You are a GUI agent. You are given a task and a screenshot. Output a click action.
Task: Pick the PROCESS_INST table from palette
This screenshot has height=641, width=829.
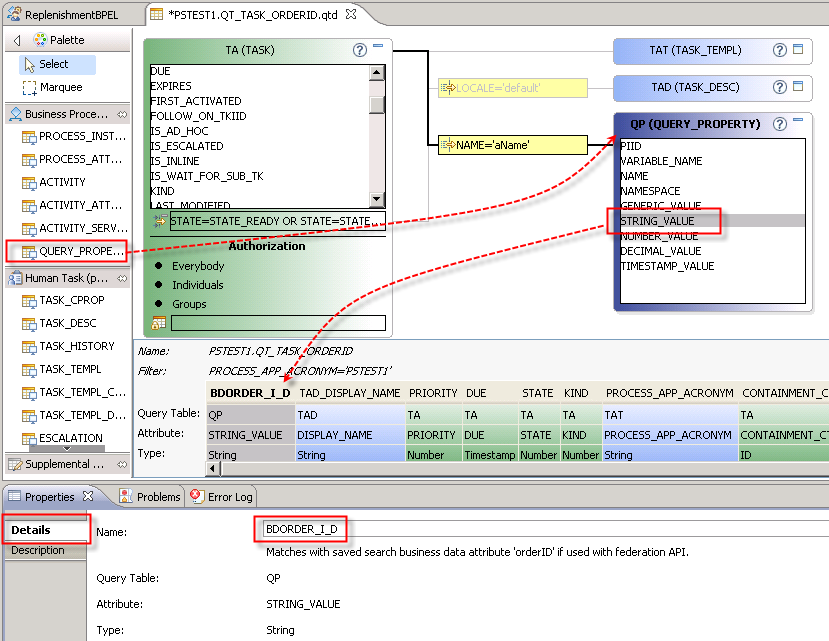click(74, 136)
